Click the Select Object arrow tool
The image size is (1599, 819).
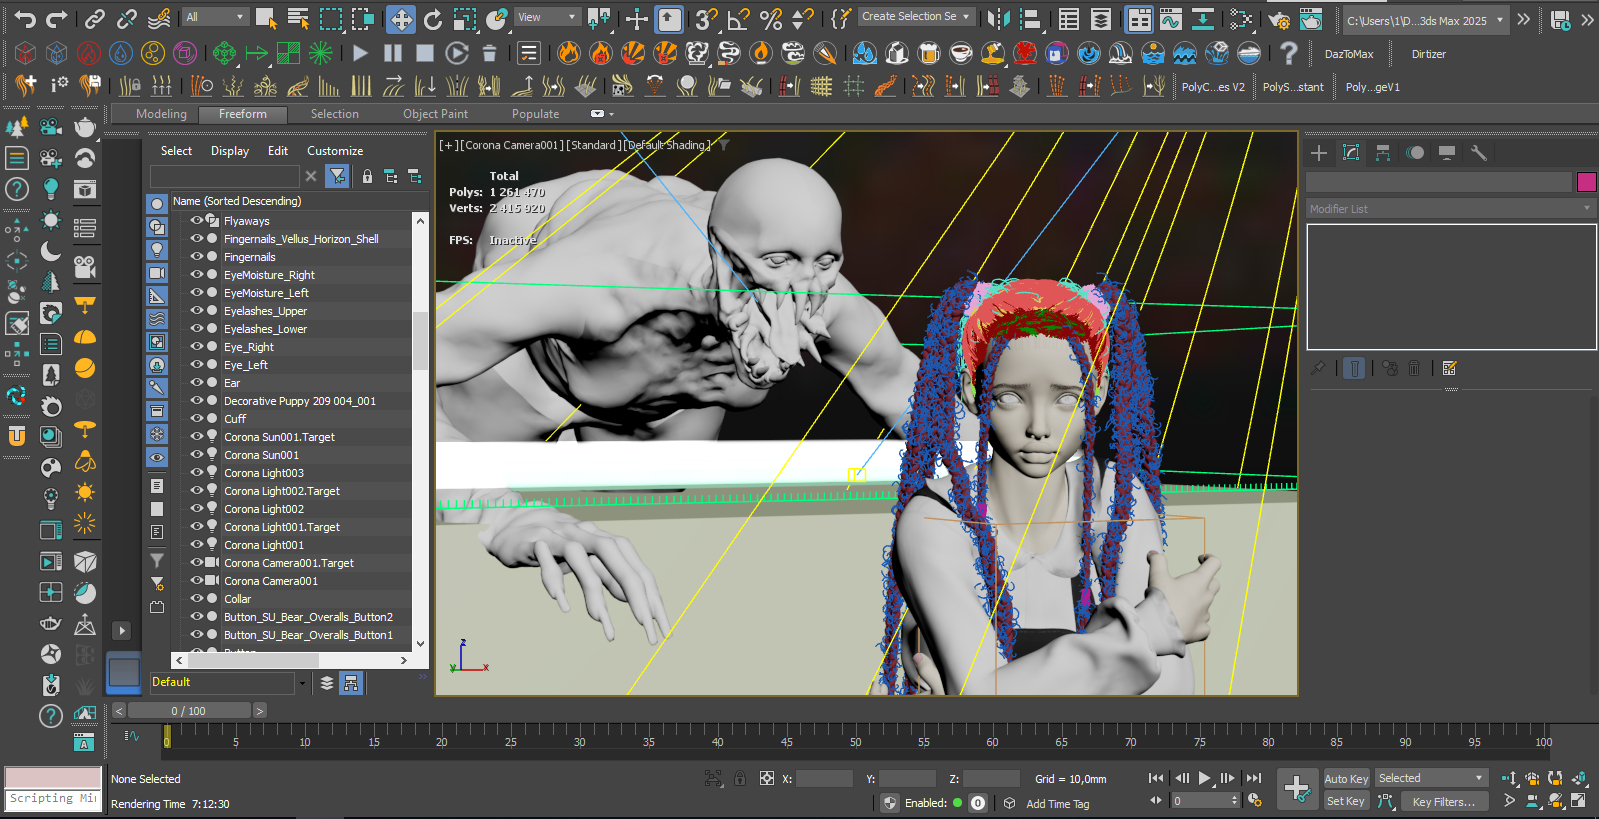tap(266, 18)
